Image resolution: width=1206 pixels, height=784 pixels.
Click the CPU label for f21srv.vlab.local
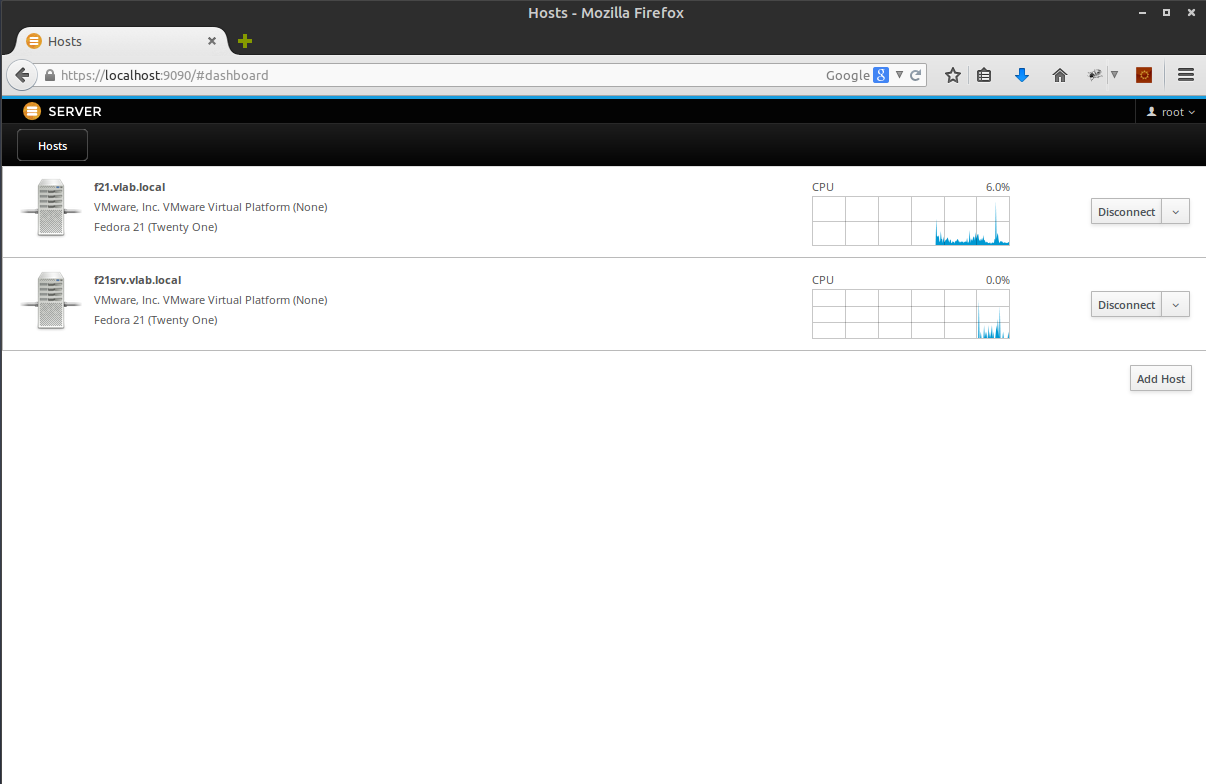823,280
